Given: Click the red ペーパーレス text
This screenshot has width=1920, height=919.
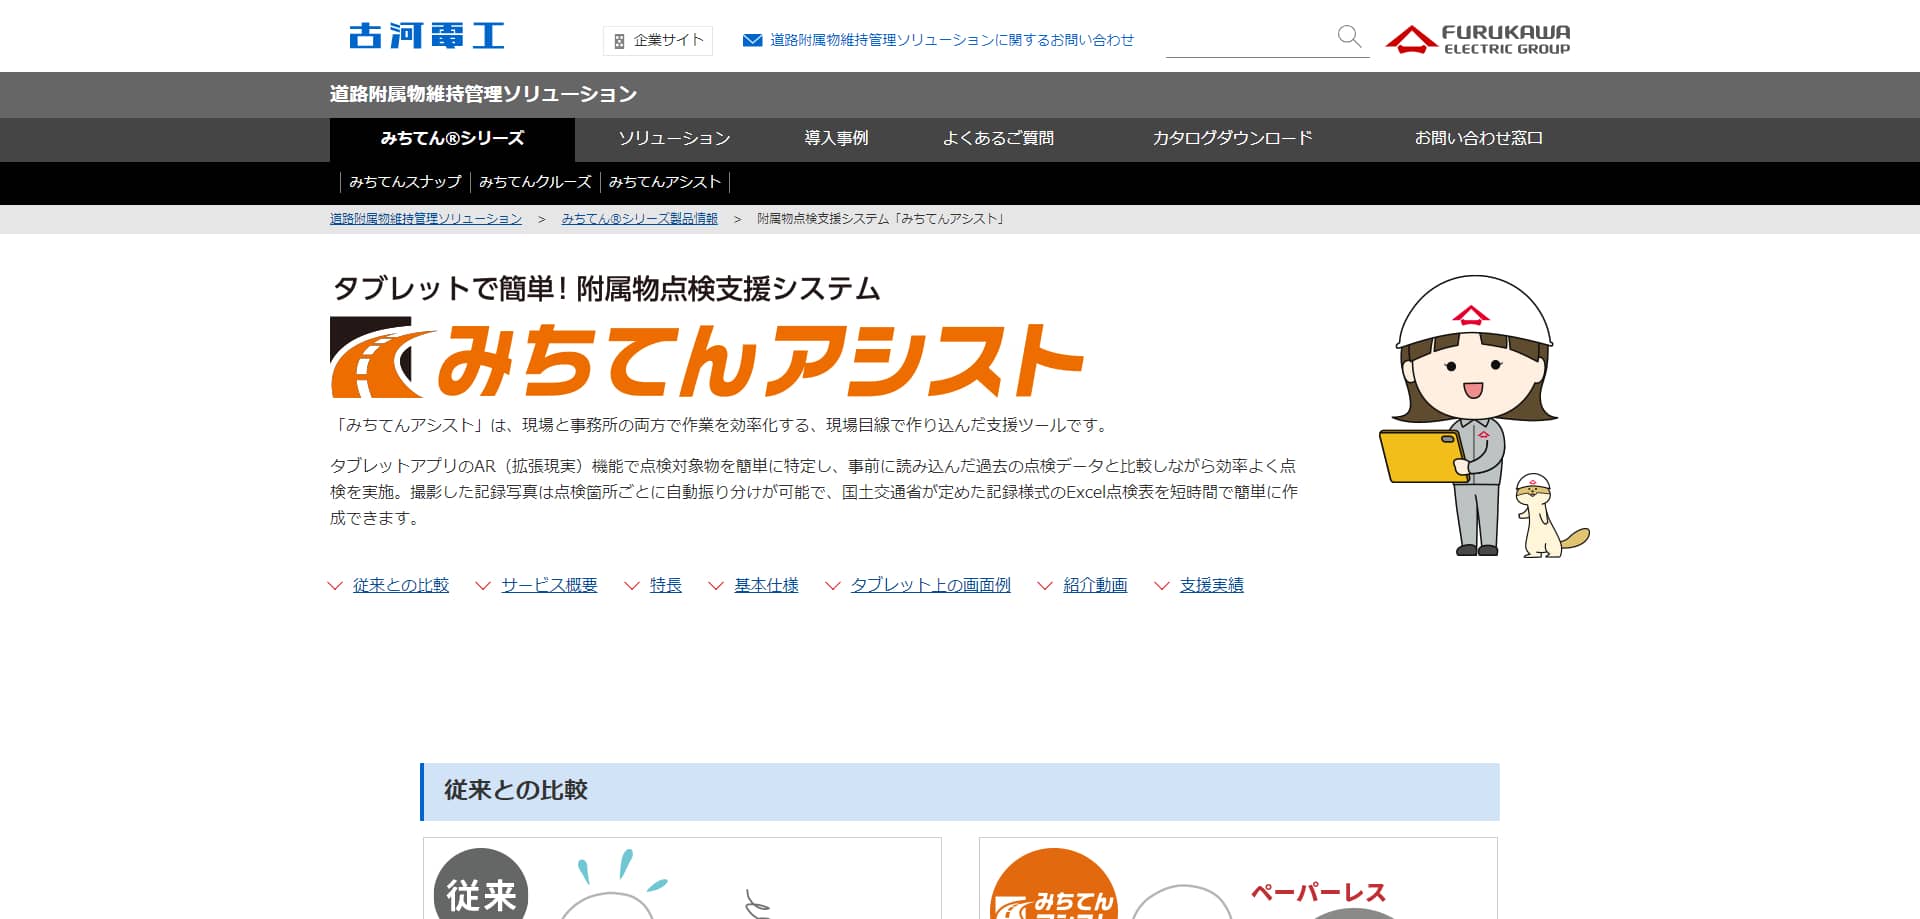Looking at the screenshot, I should click(x=1318, y=893).
